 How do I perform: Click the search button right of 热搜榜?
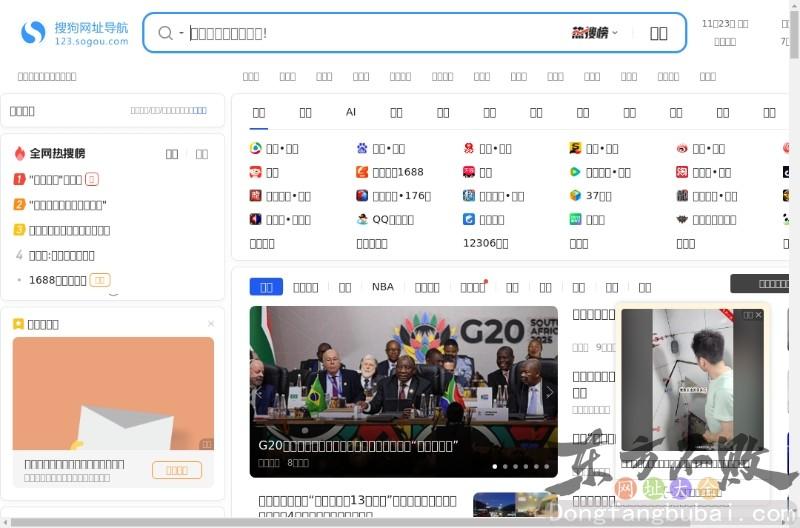pyautogui.click(x=659, y=33)
